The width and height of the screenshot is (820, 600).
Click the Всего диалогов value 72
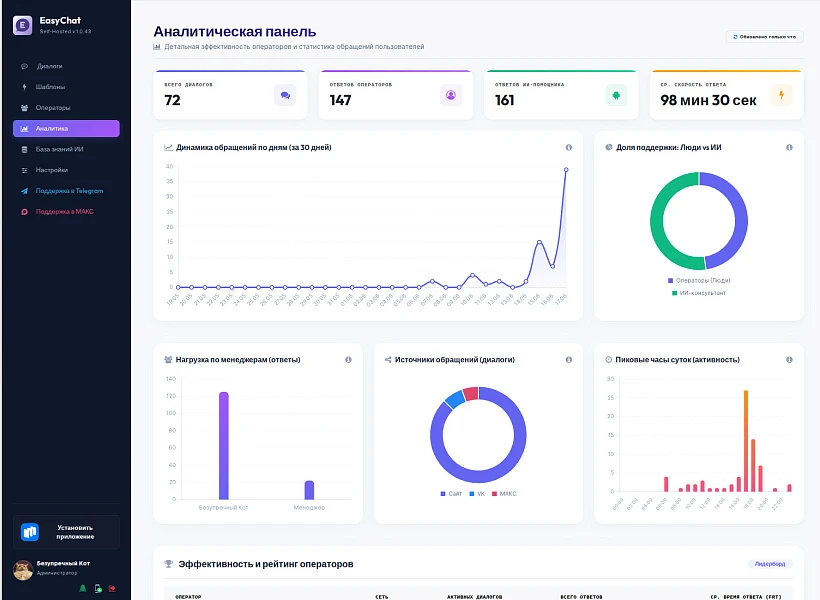[x=173, y=100]
